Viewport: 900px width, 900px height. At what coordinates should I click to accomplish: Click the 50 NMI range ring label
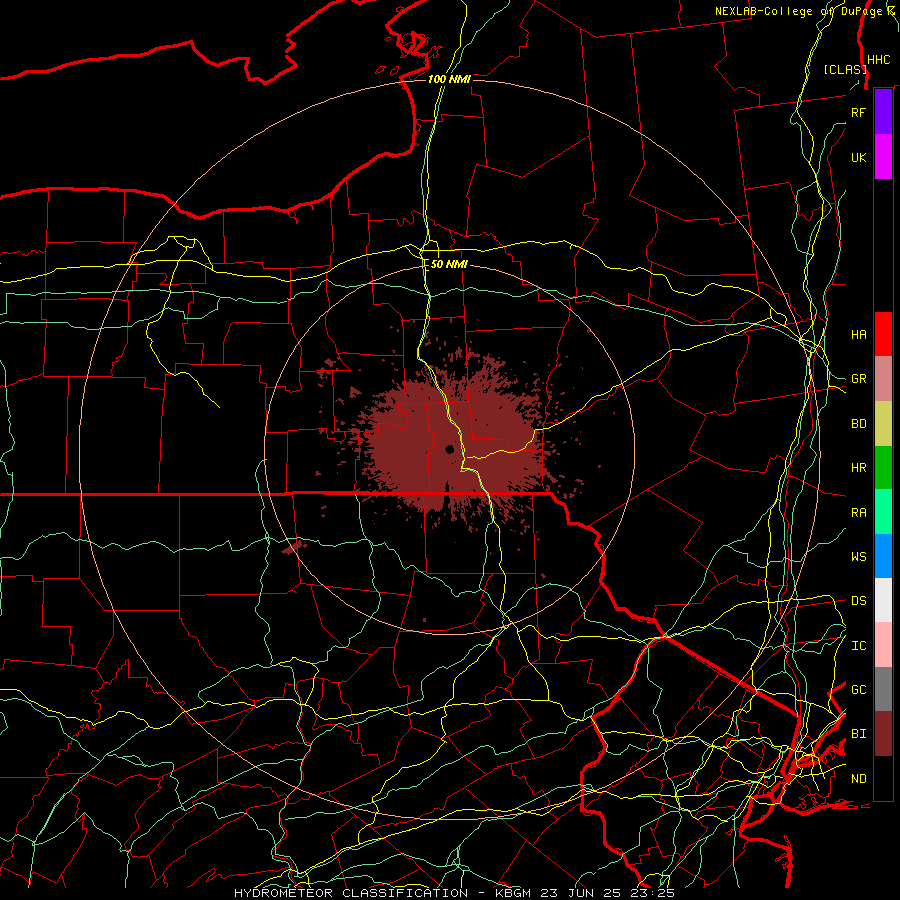tap(449, 265)
